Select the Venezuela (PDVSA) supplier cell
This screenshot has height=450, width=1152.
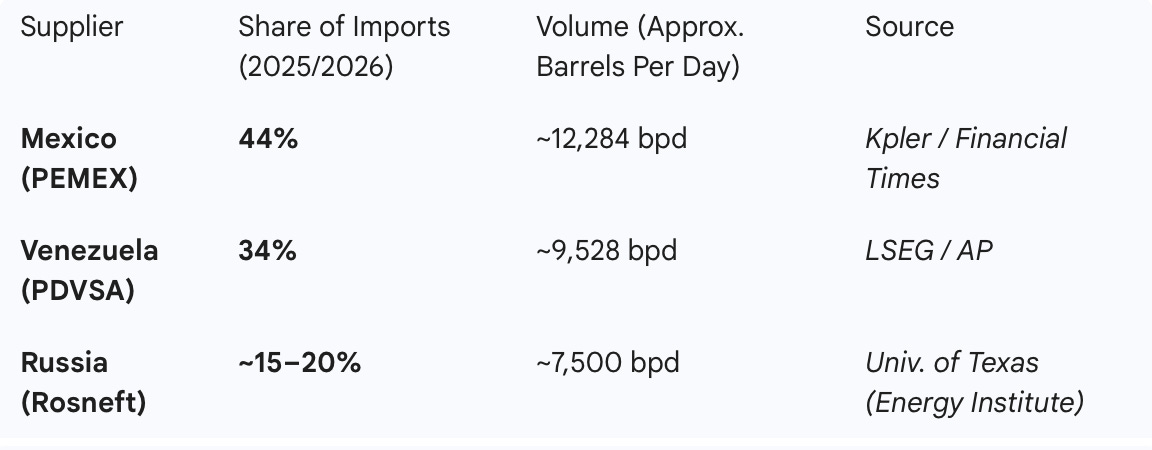point(89,271)
